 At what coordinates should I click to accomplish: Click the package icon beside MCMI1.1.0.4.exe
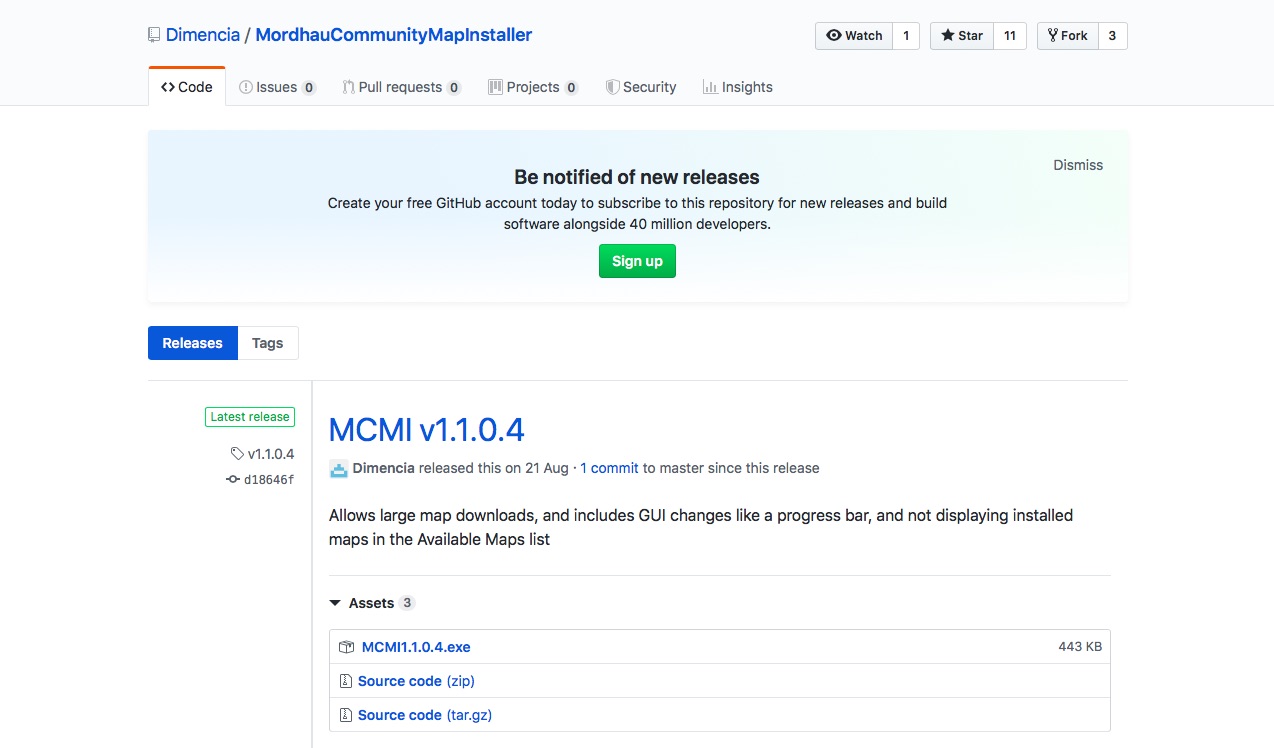pos(347,647)
